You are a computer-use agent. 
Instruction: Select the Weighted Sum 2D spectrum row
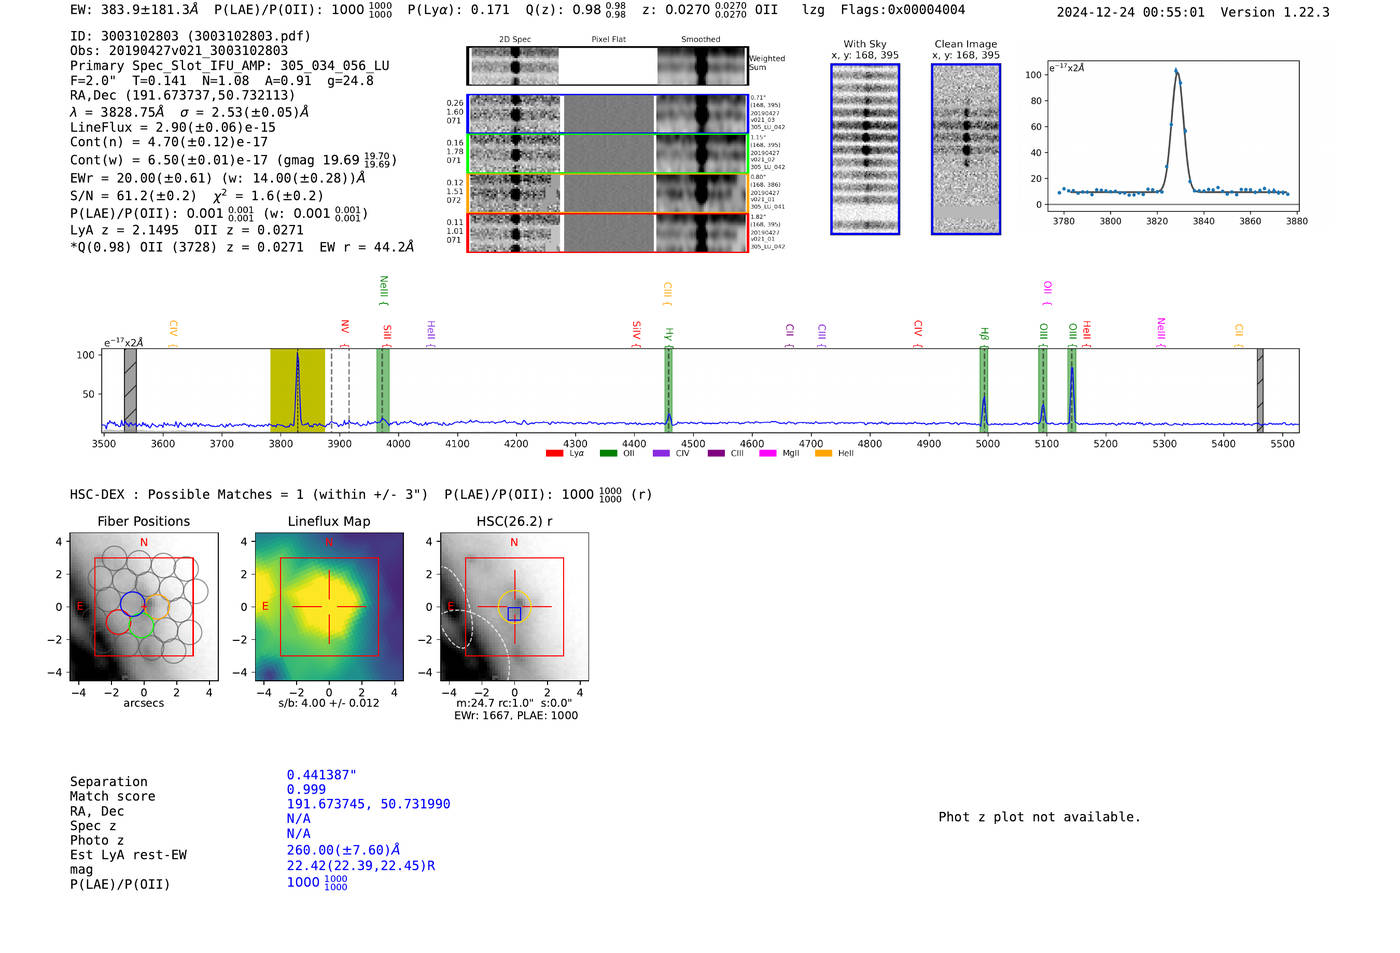pyautogui.click(x=607, y=66)
